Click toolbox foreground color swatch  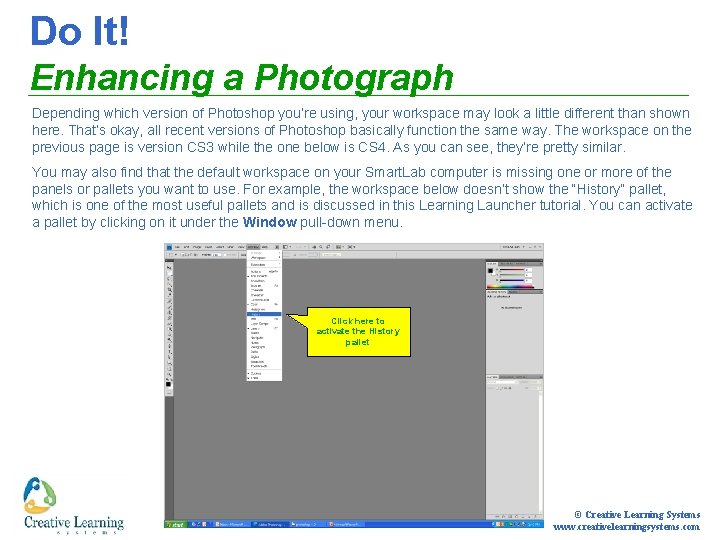click(x=168, y=384)
